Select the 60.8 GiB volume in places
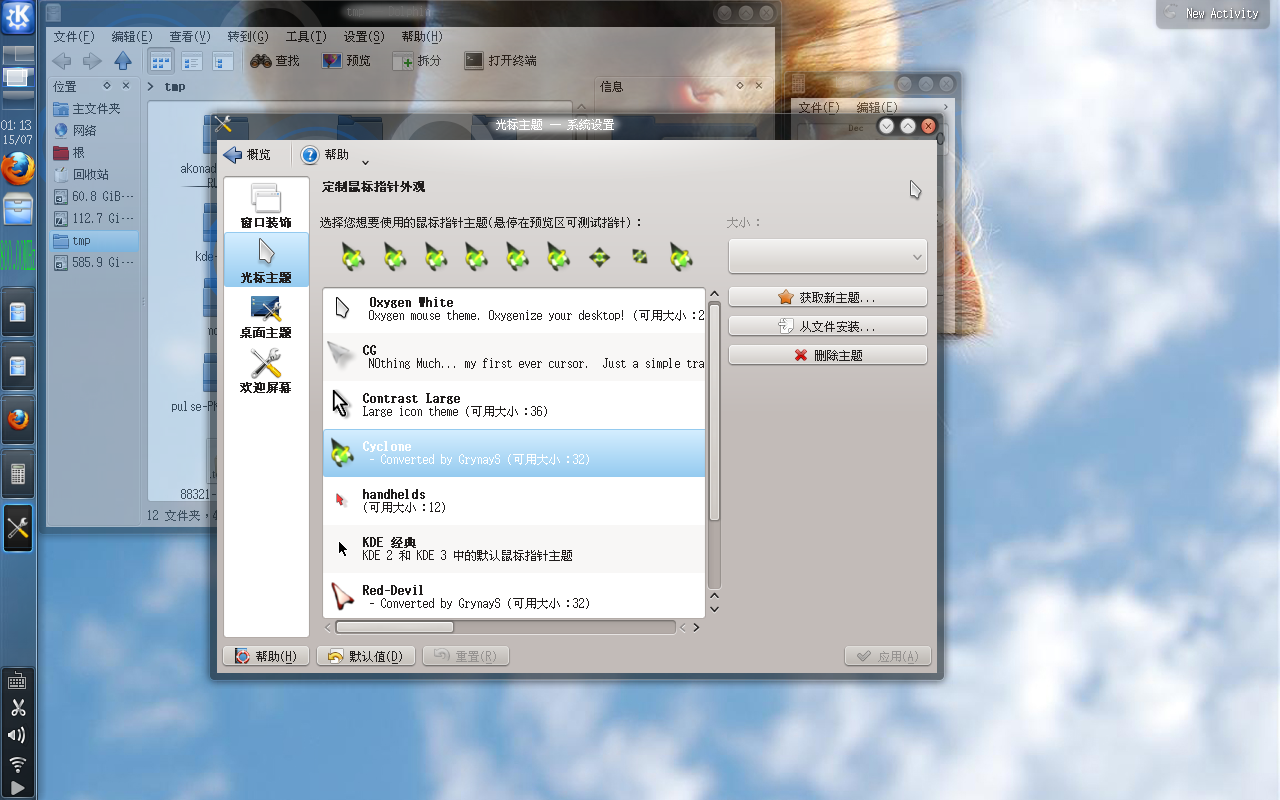This screenshot has height=800, width=1280. tap(94, 196)
